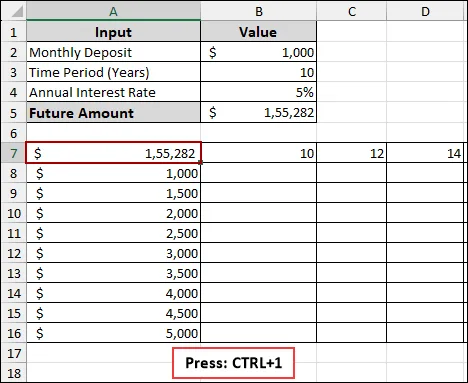Select row 7 header
Viewport: 468px width, 383px height.
coord(13,153)
